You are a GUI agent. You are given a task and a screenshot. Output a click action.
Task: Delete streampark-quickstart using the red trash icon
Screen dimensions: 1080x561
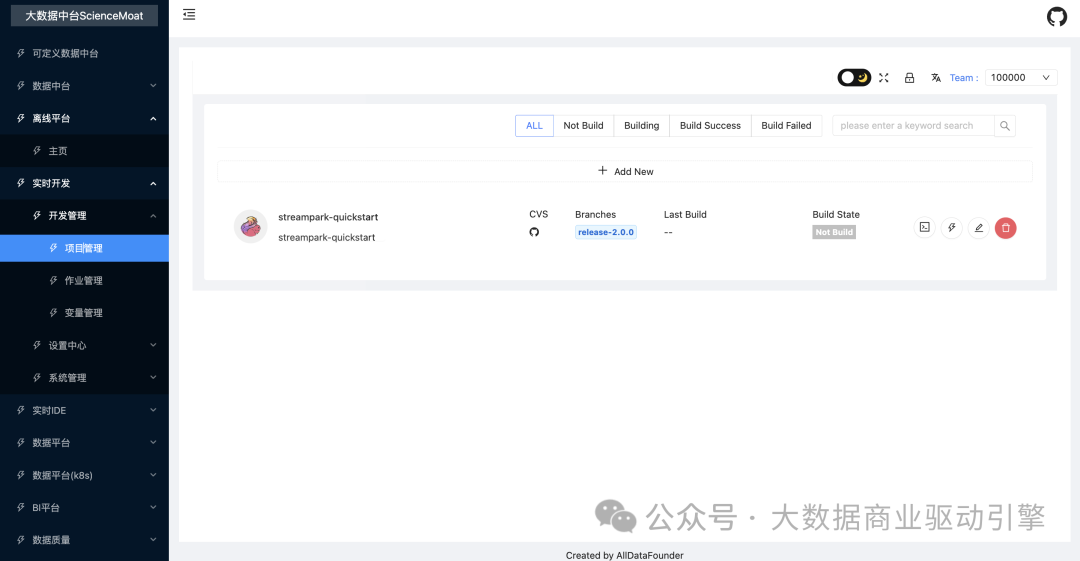click(x=1006, y=228)
